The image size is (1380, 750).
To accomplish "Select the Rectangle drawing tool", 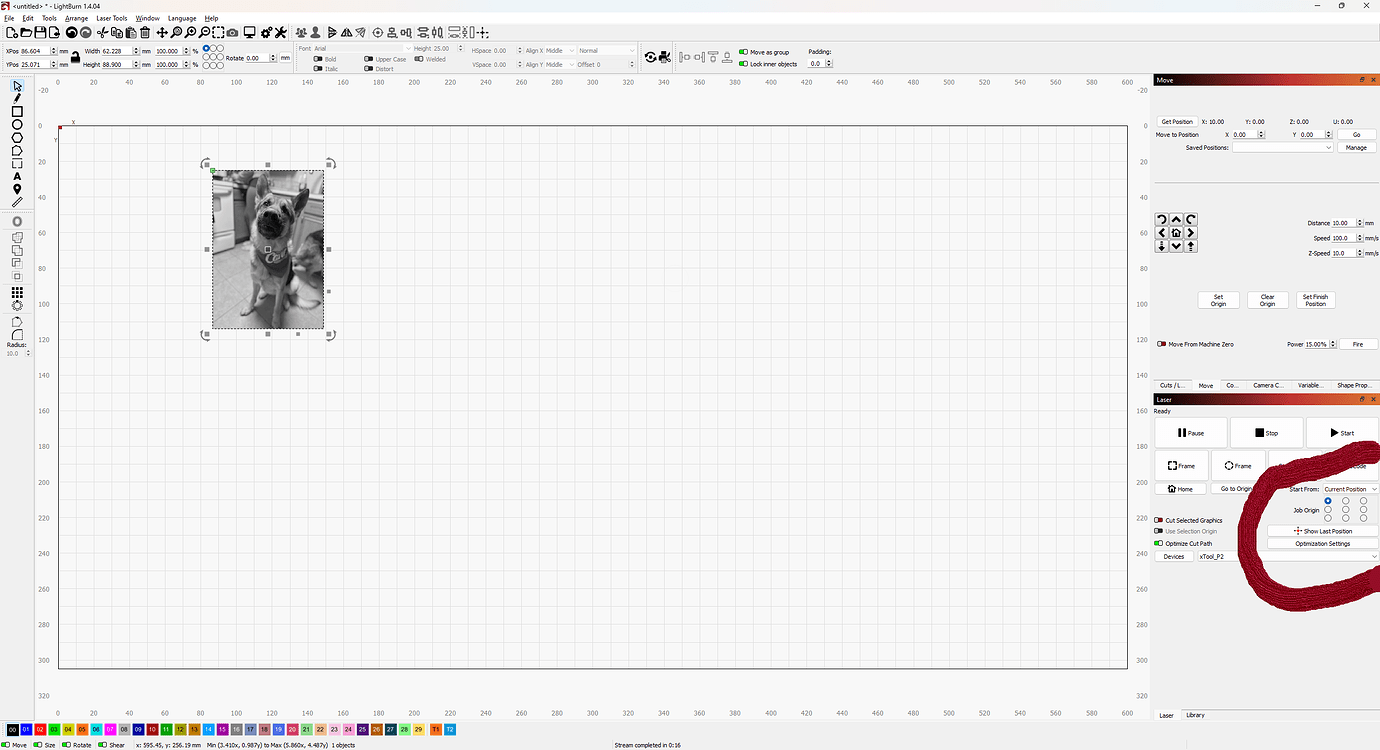I will click(16, 112).
